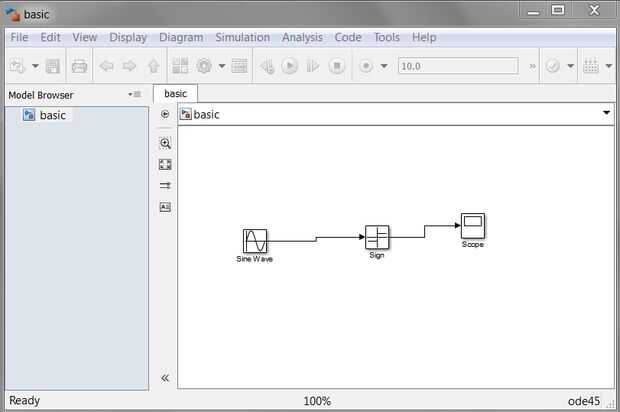Click the Ready status text
The height and width of the screenshot is (412, 620).
pyautogui.click(x=25, y=401)
